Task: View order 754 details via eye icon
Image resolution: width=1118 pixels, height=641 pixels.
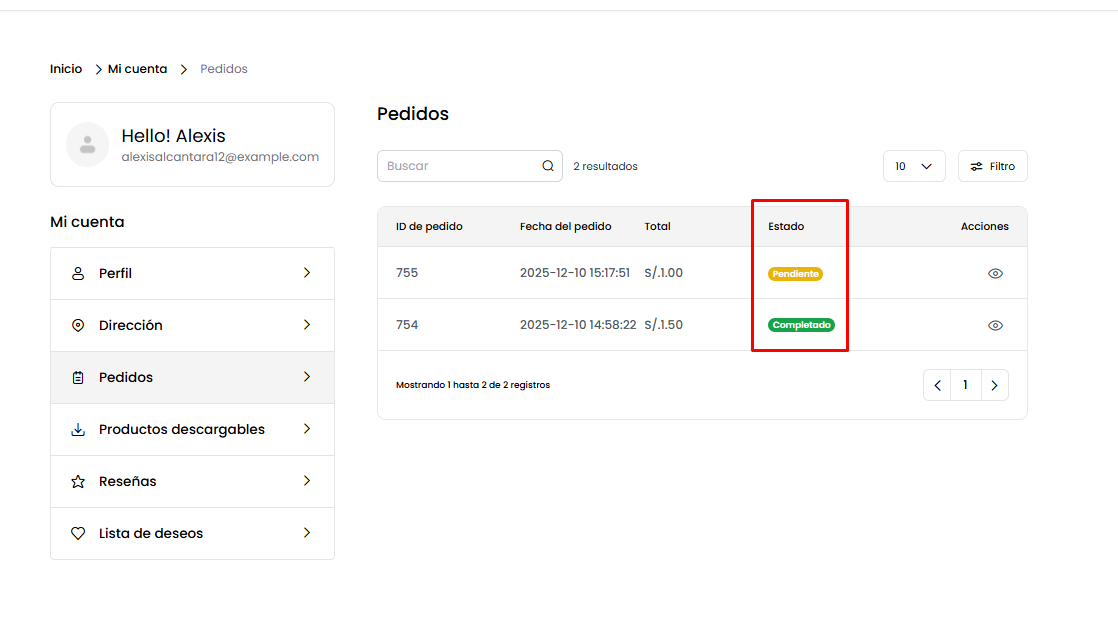Action: pyautogui.click(x=995, y=325)
